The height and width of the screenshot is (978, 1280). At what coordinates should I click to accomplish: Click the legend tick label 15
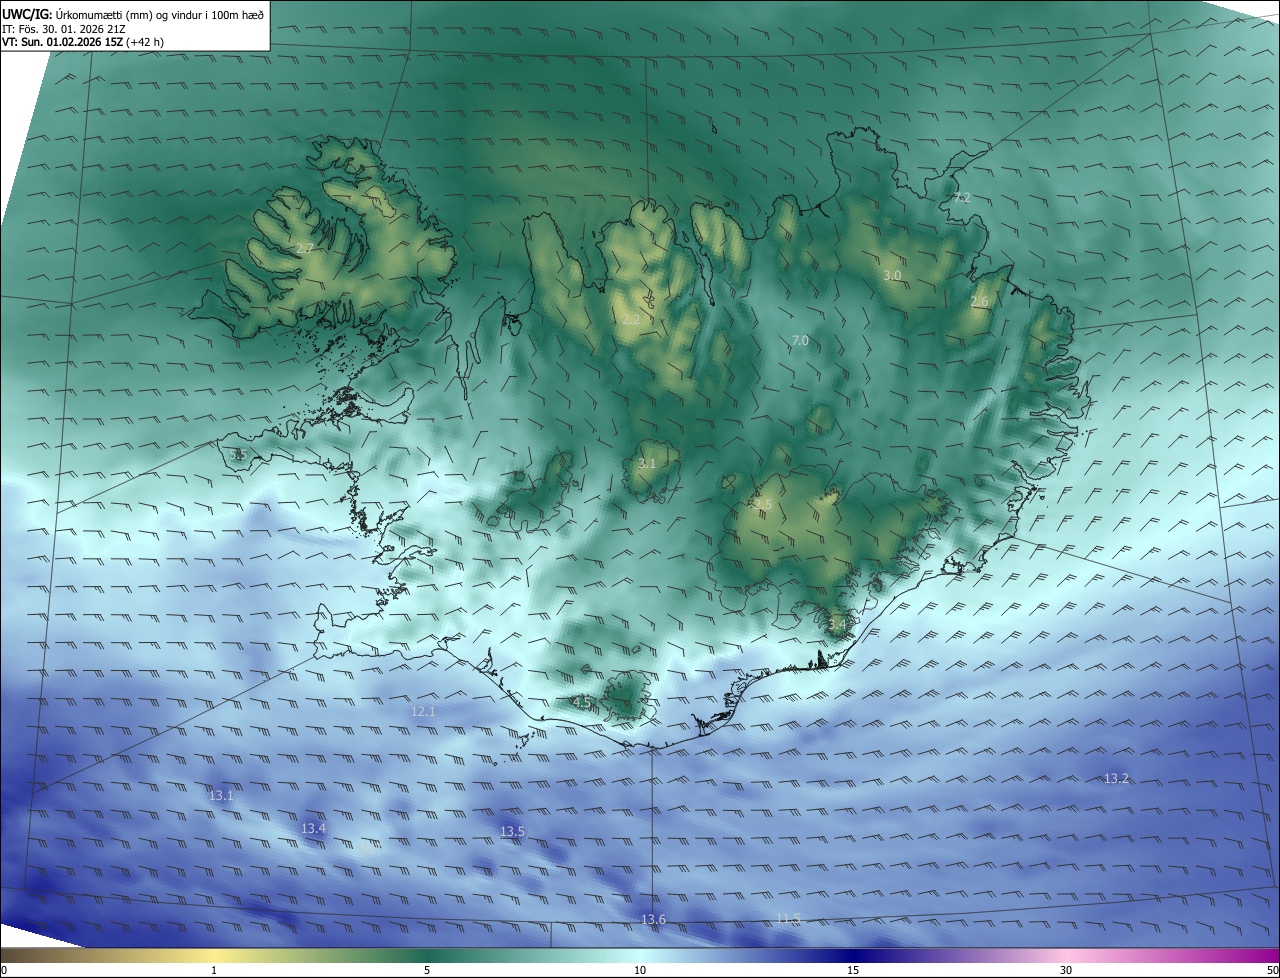click(853, 970)
